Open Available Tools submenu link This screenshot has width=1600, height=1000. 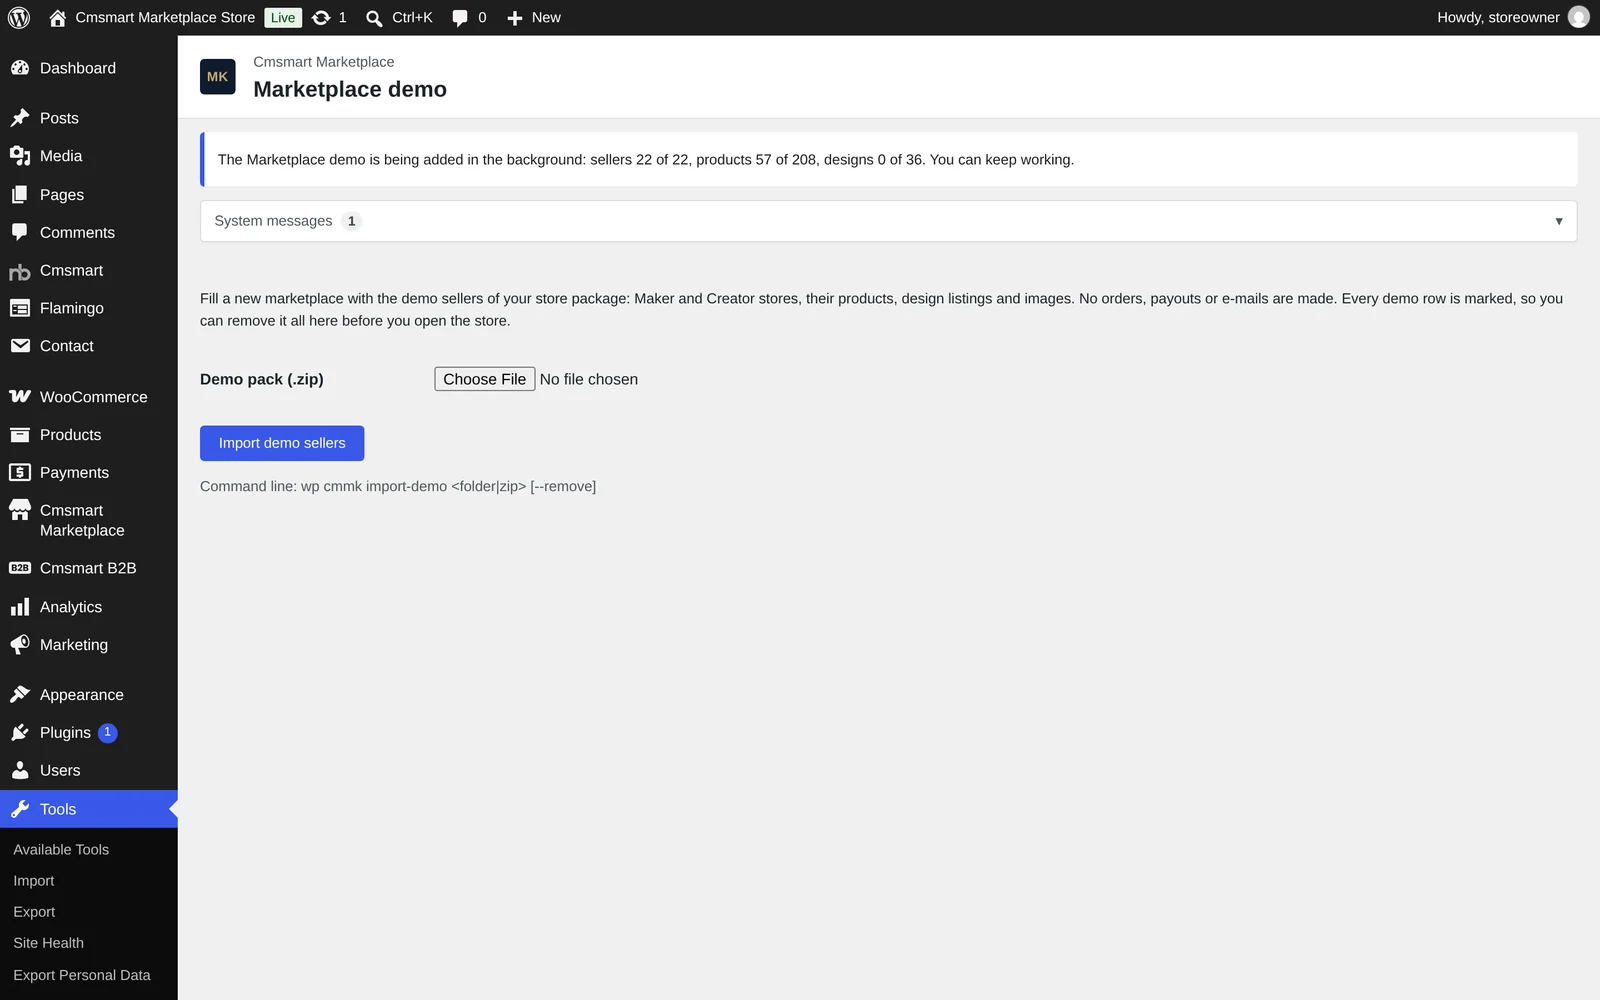point(61,850)
